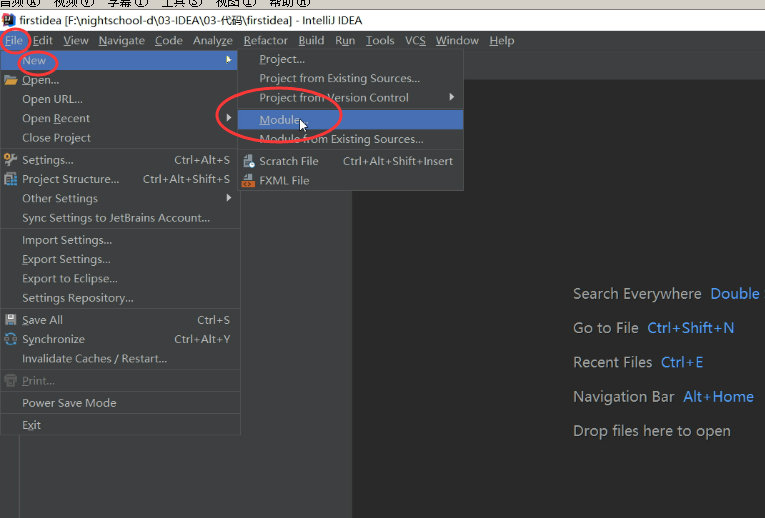Open Settings Repository... menu item
This screenshot has width=765, height=518.
point(119,298)
